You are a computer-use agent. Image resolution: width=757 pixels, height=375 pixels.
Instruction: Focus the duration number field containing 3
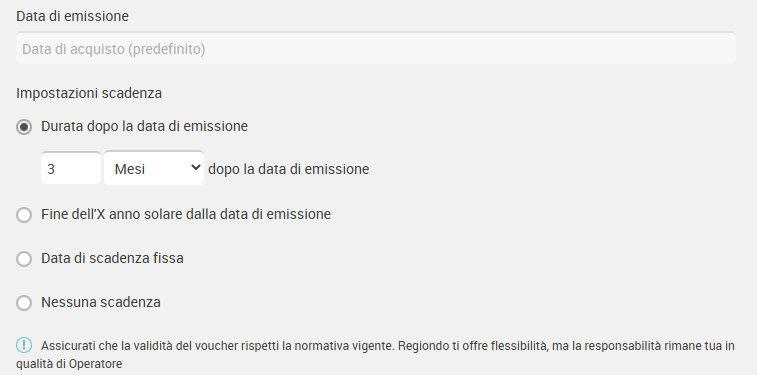pyautogui.click(x=71, y=168)
